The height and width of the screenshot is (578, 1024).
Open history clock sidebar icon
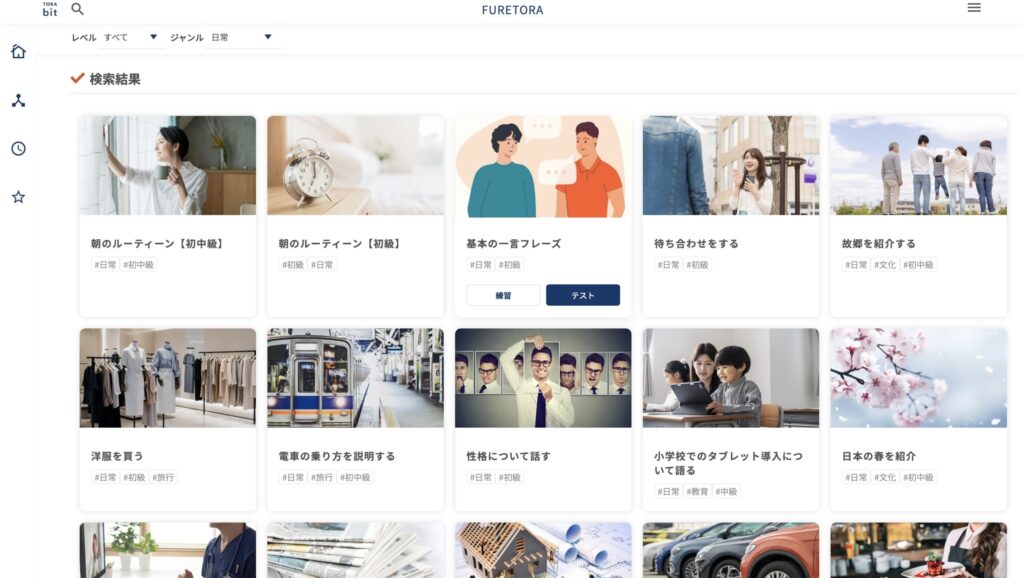[x=18, y=149]
